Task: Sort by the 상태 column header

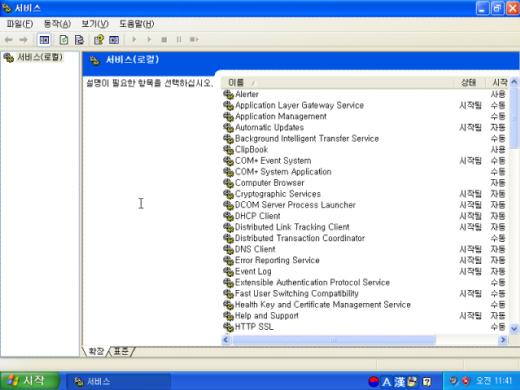Action: 468,82
